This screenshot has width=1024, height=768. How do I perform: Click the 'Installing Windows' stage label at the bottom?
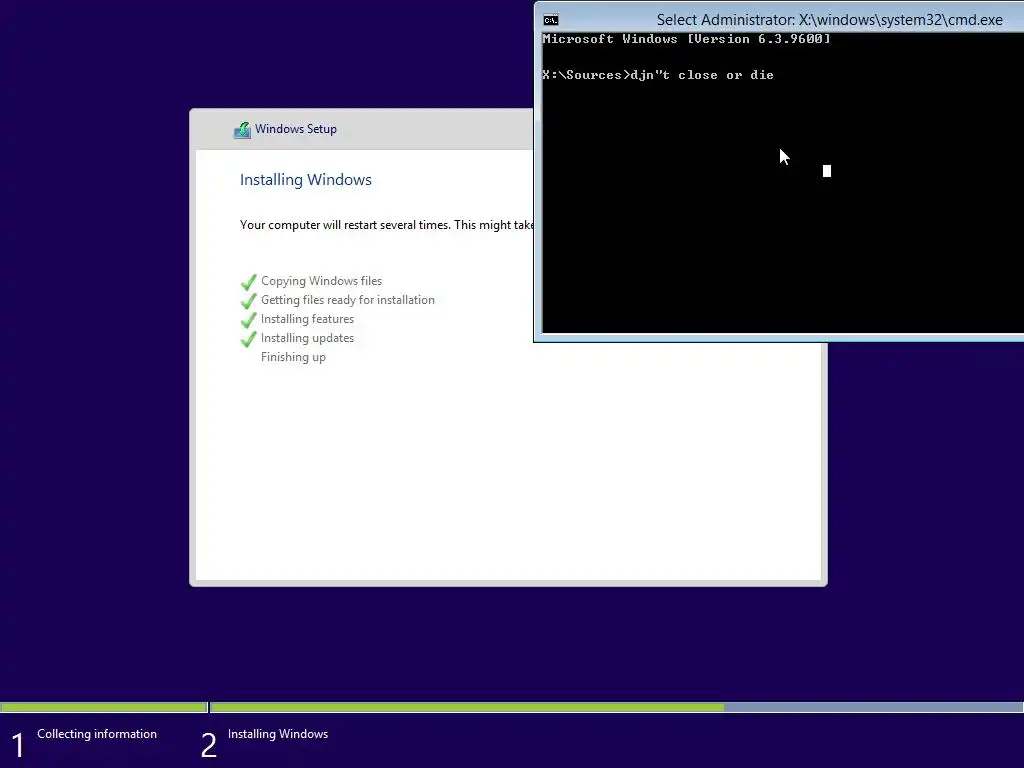(278, 734)
